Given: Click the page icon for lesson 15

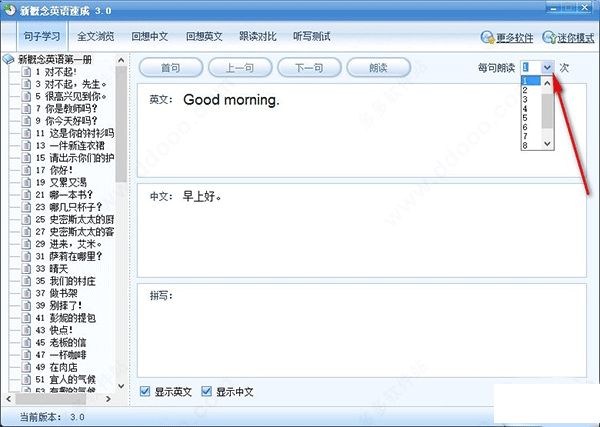Looking at the screenshot, I should pyautogui.click(x=26, y=158).
